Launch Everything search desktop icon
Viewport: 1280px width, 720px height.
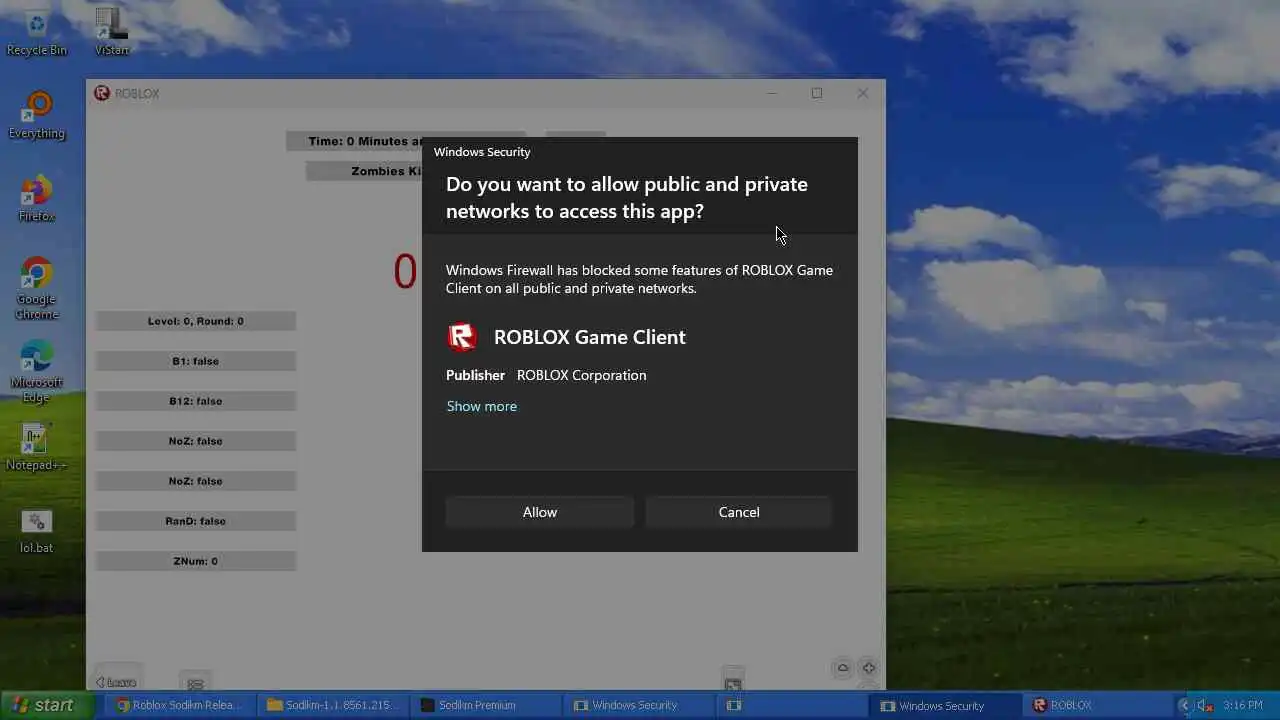[x=37, y=115]
